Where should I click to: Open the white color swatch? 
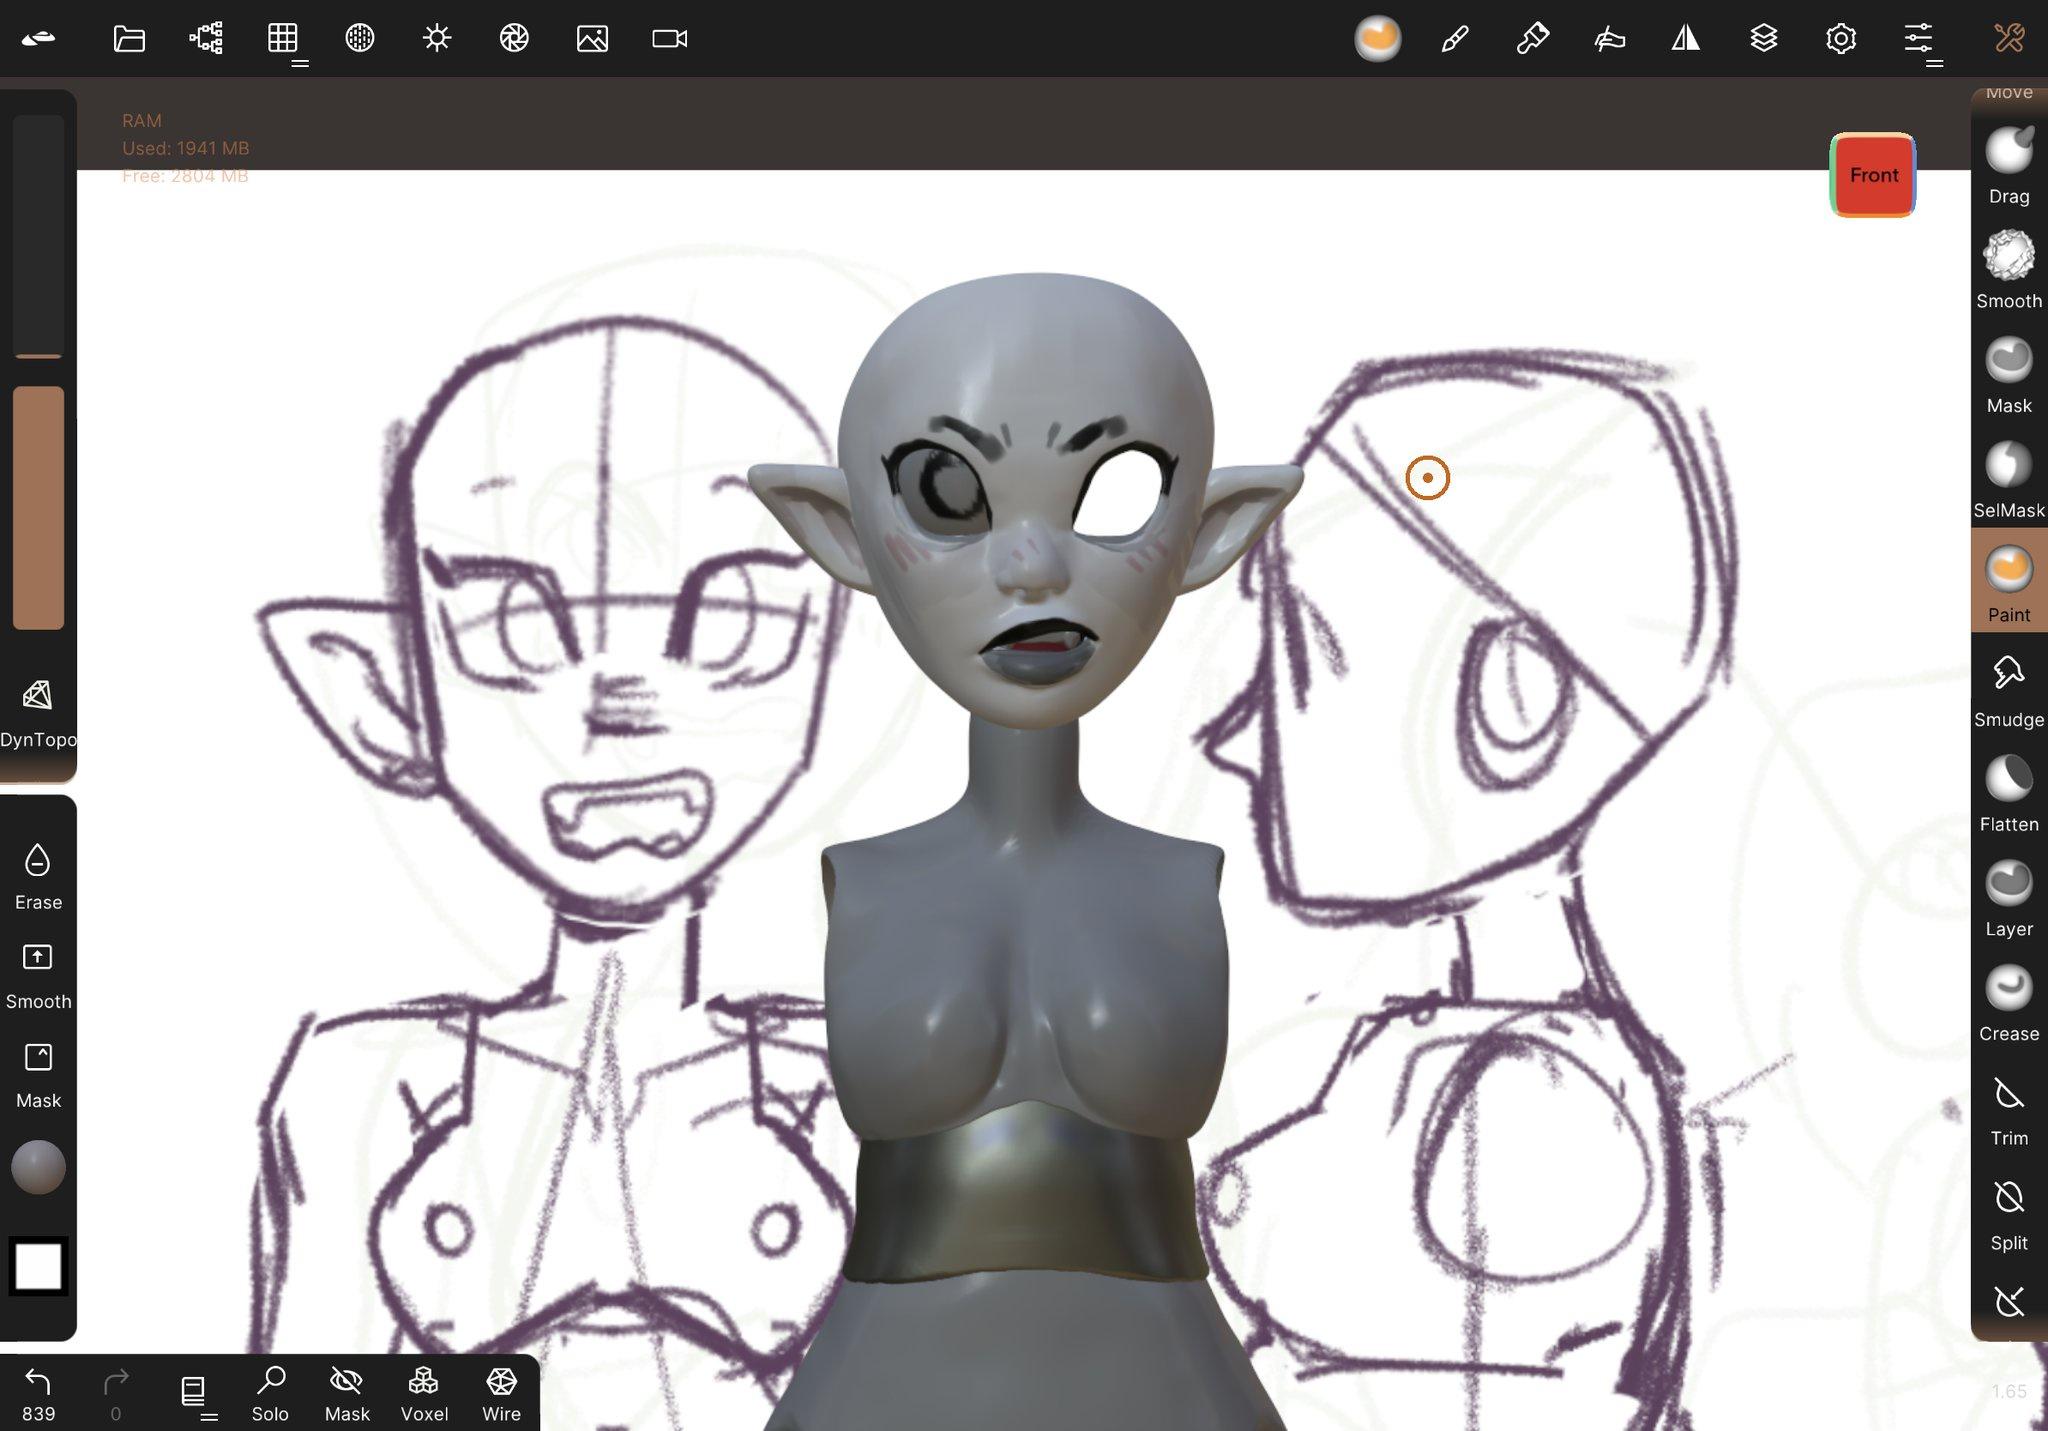click(x=38, y=1266)
